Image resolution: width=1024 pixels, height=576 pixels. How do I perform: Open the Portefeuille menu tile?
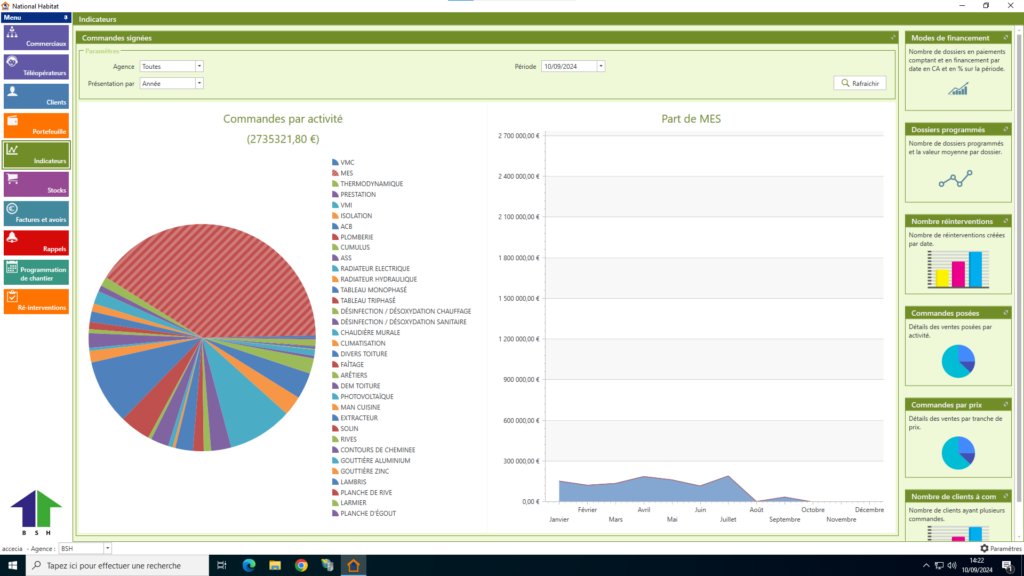click(36, 125)
